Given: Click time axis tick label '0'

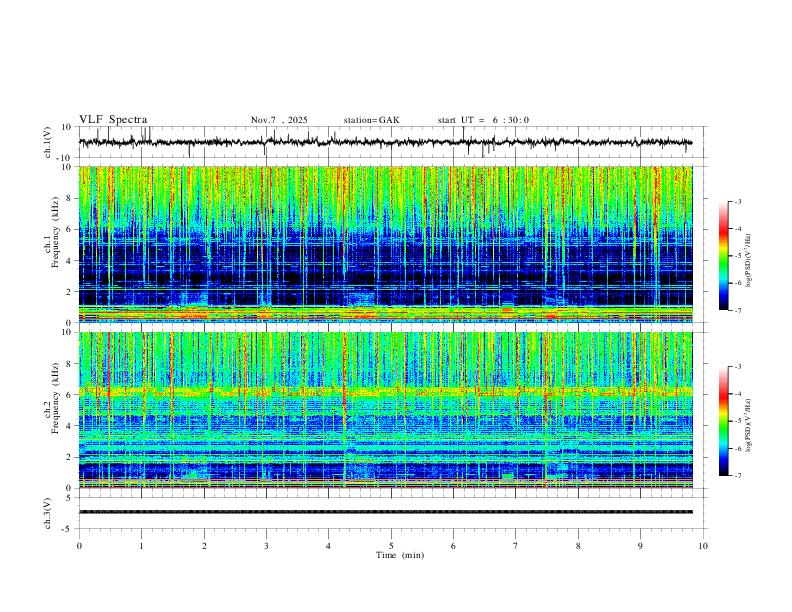Looking at the screenshot, I should coord(79,546).
